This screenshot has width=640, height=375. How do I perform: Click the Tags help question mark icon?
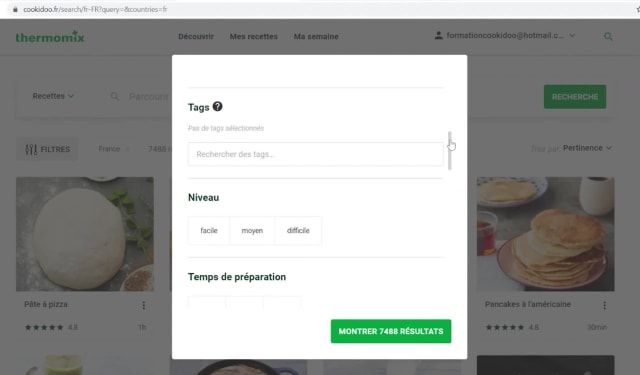pos(218,107)
